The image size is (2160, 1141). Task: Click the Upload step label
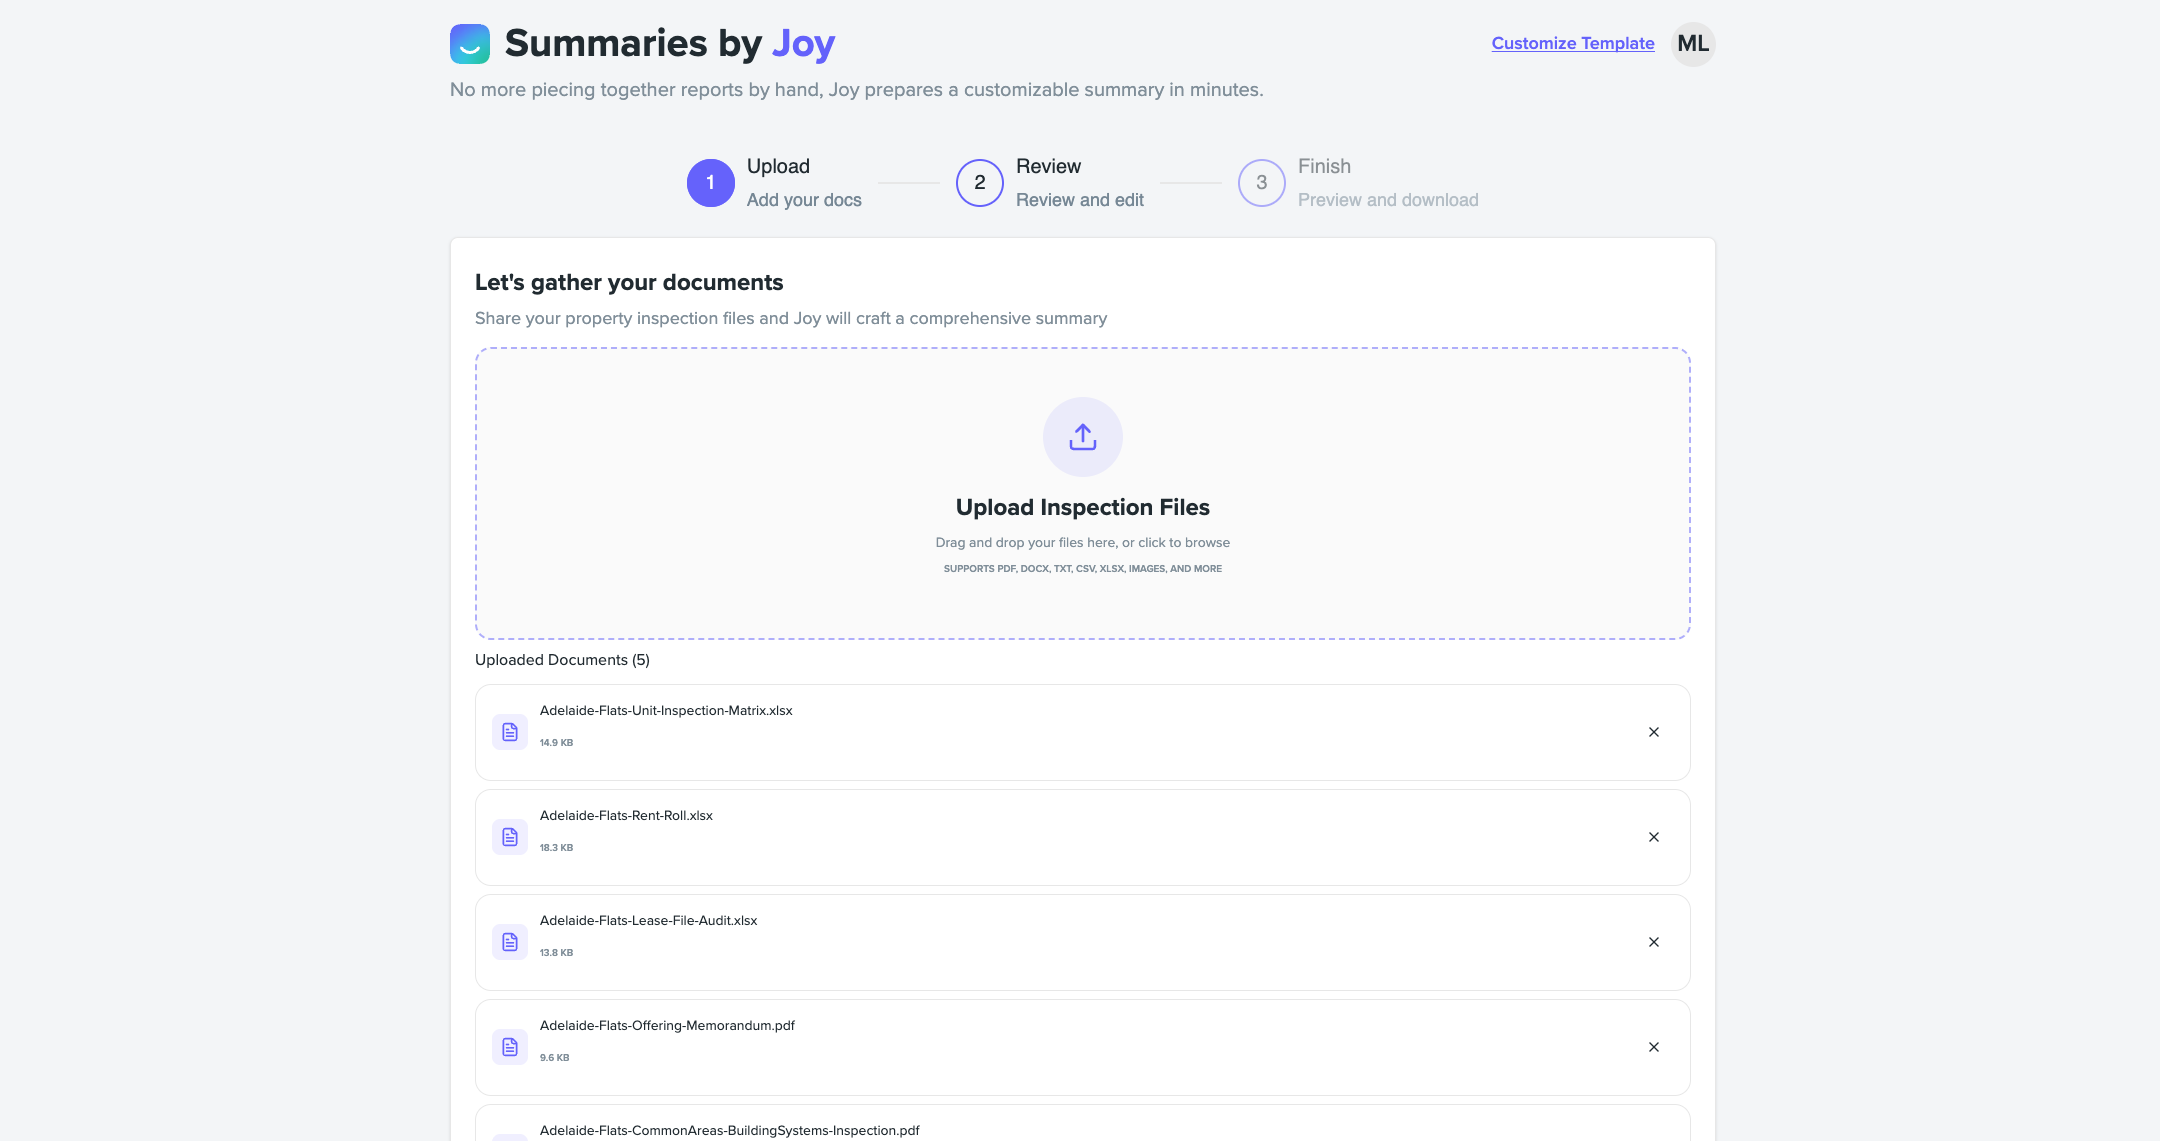[x=778, y=166]
